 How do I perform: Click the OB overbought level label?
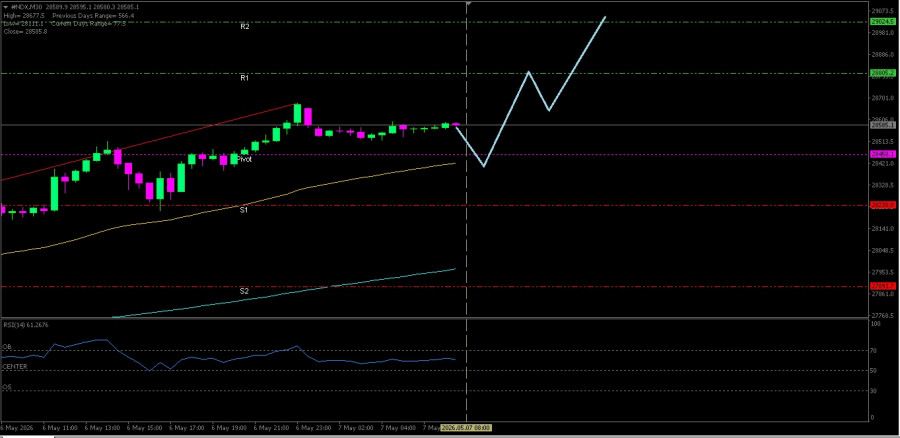[7, 347]
